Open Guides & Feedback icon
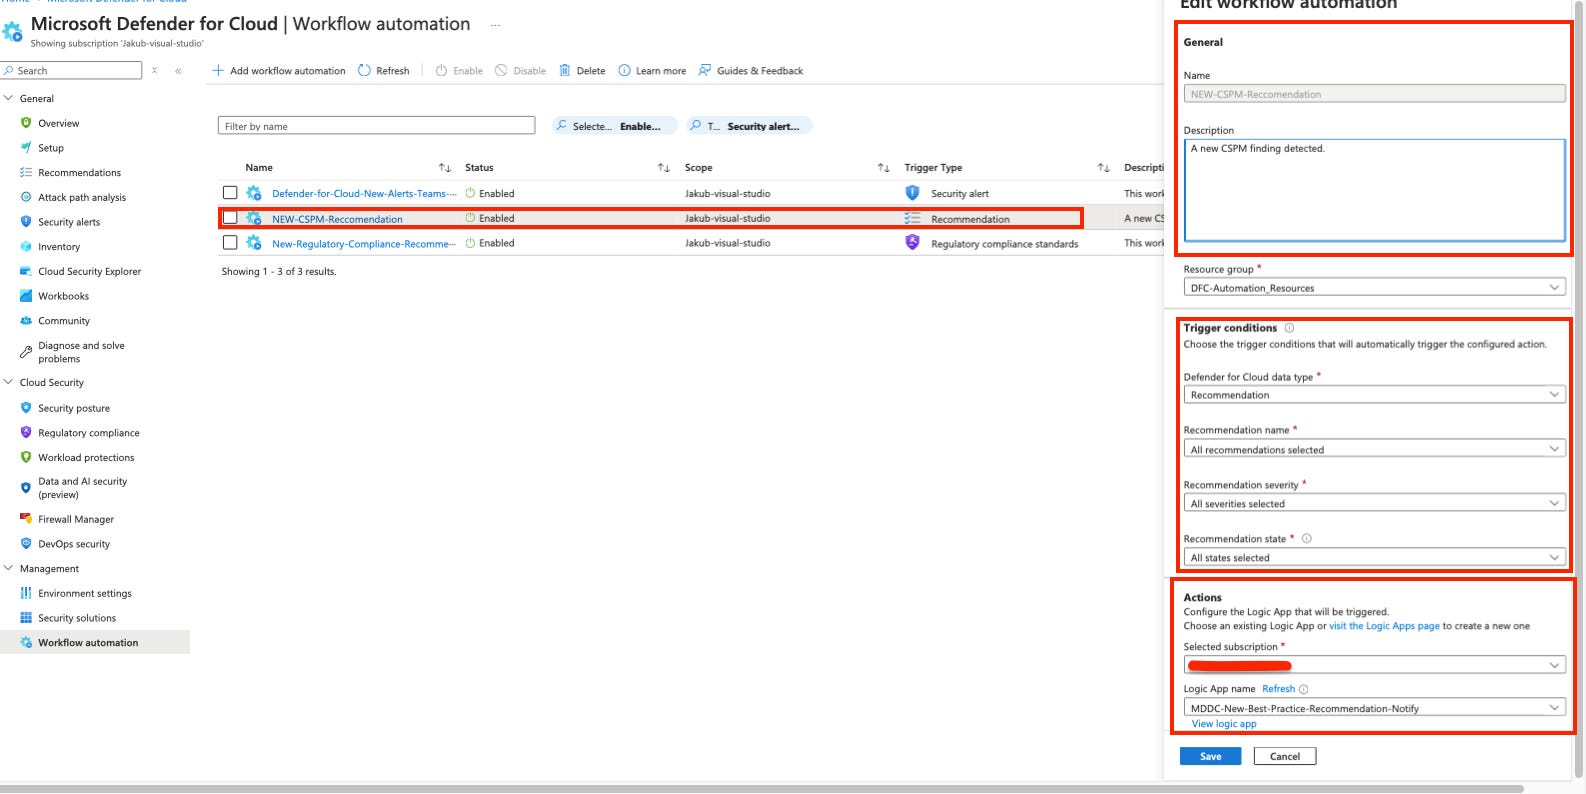The width and height of the screenshot is (1586, 794). click(x=705, y=71)
